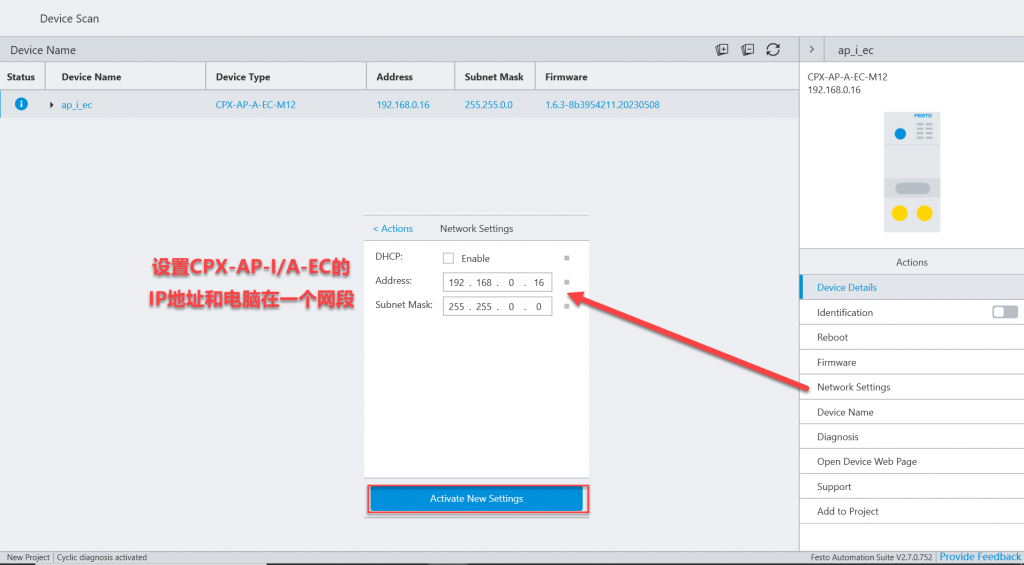
Task: Refresh the device scan list
Action: [x=773, y=50]
